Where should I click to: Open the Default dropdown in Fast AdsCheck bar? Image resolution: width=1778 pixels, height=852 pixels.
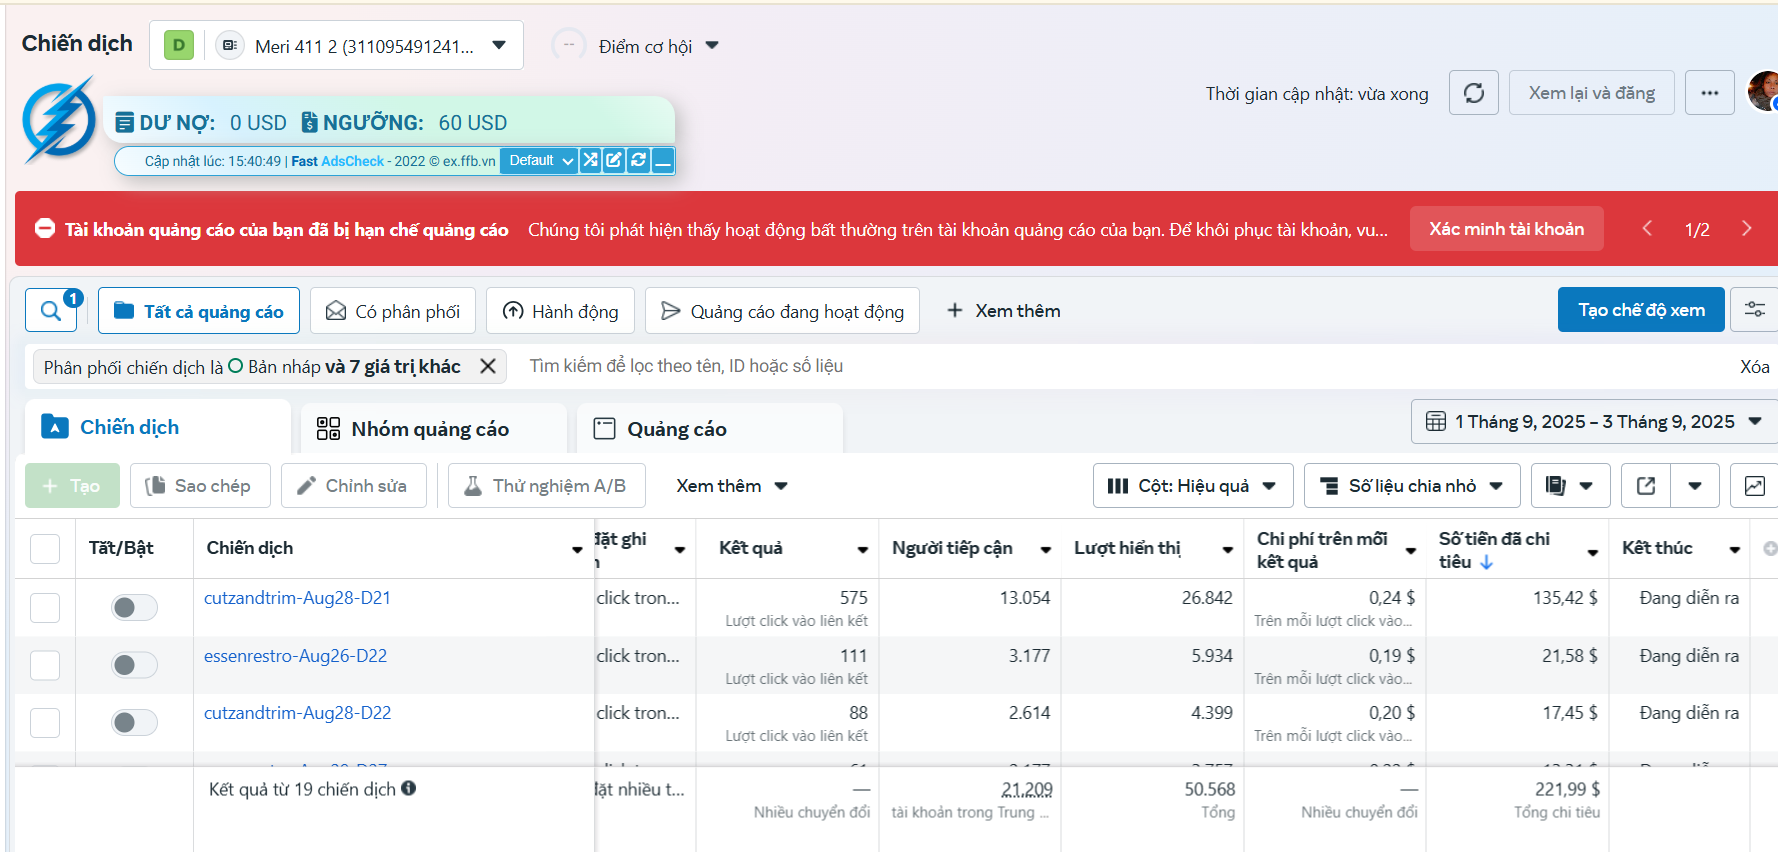(x=540, y=160)
